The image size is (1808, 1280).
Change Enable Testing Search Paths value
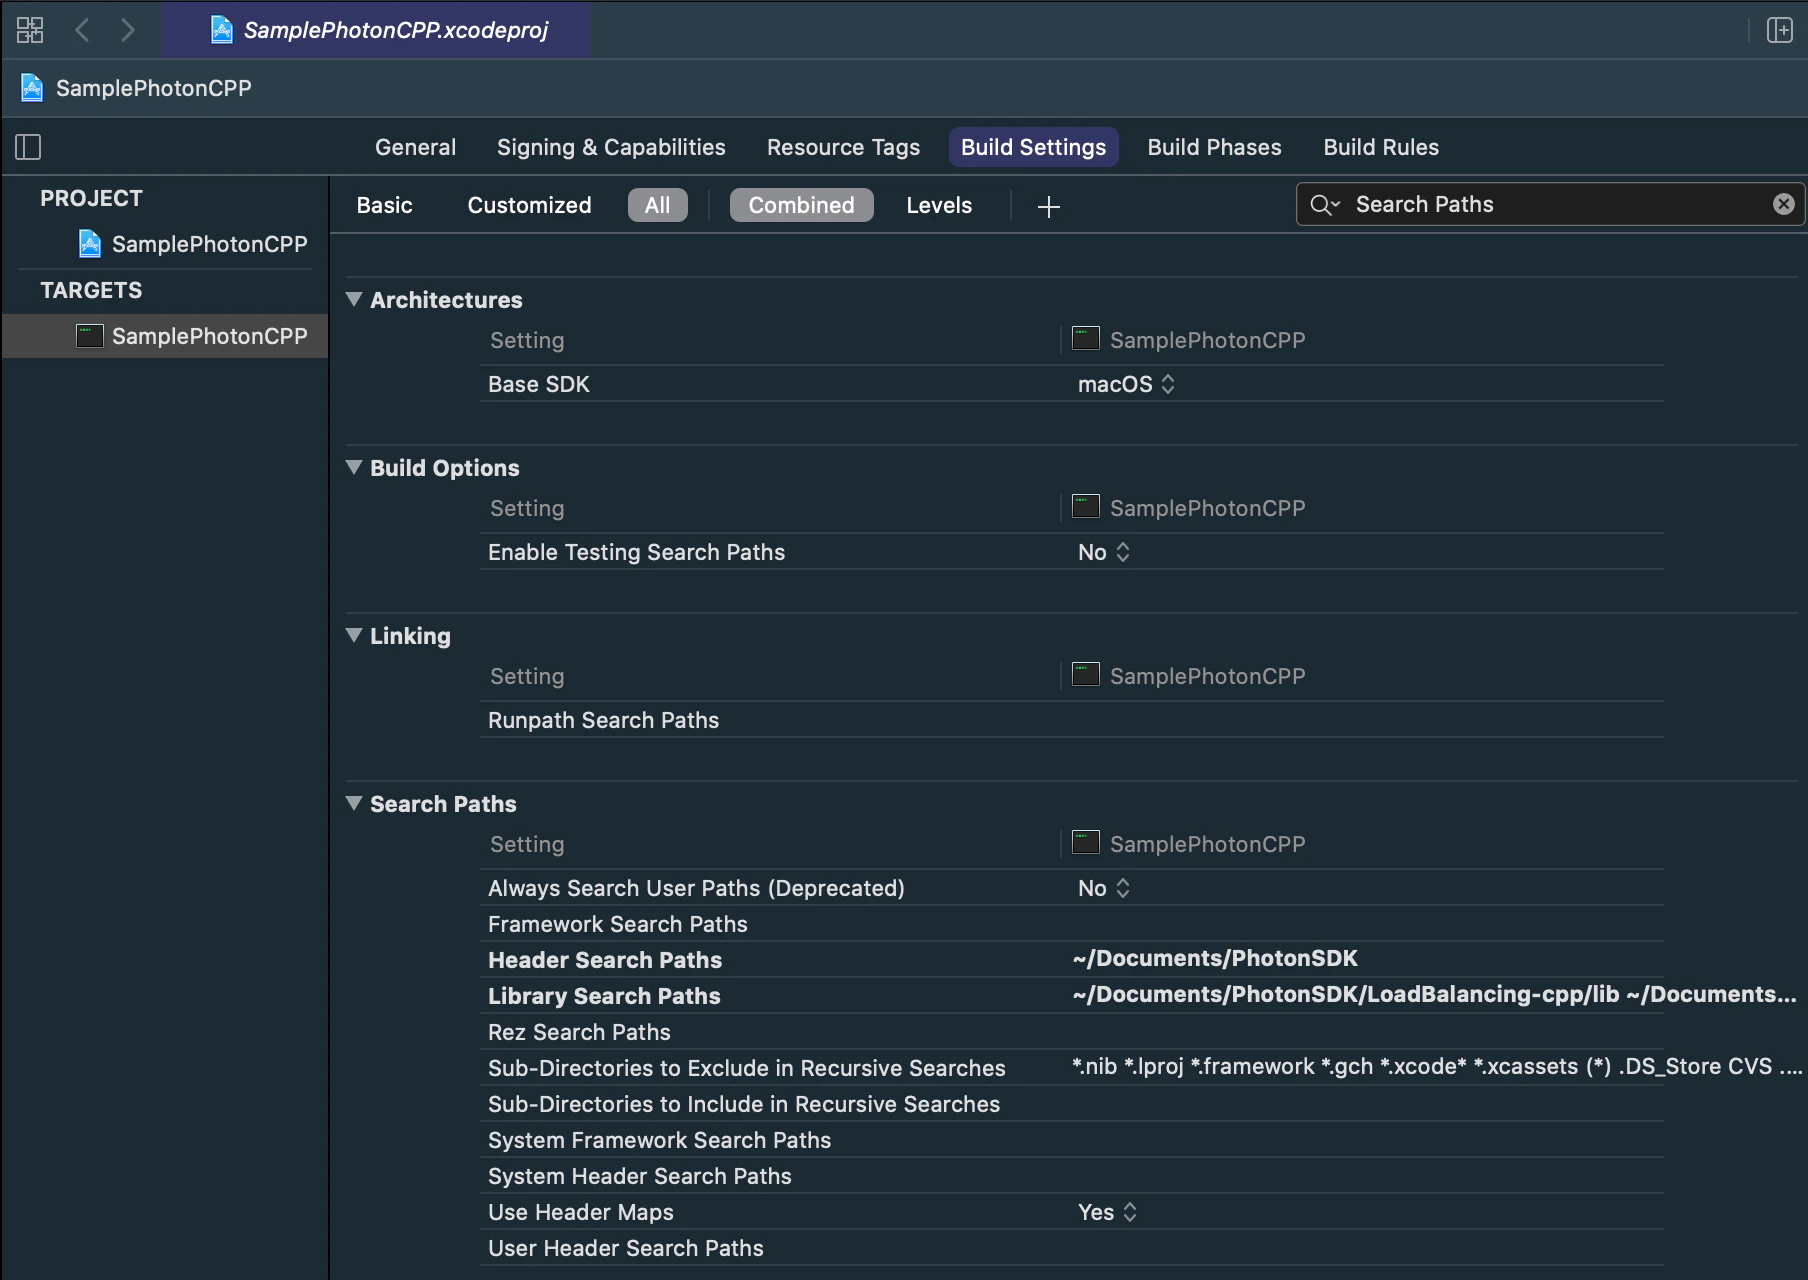coord(1104,552)
